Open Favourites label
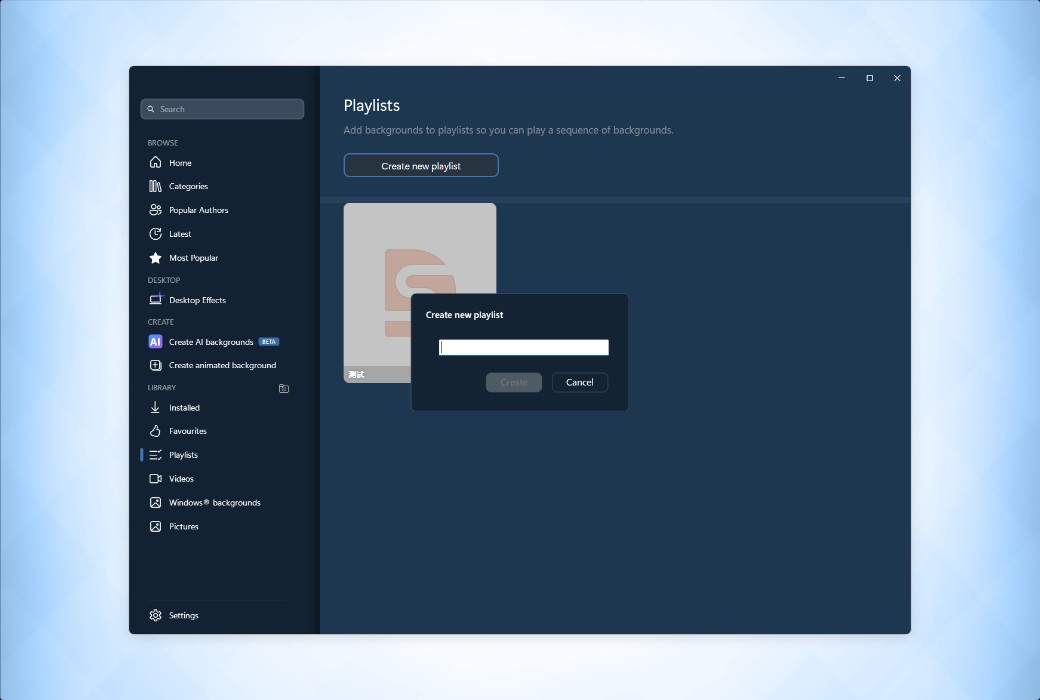Screen dimensions: 1040x700 pos(188,431)
